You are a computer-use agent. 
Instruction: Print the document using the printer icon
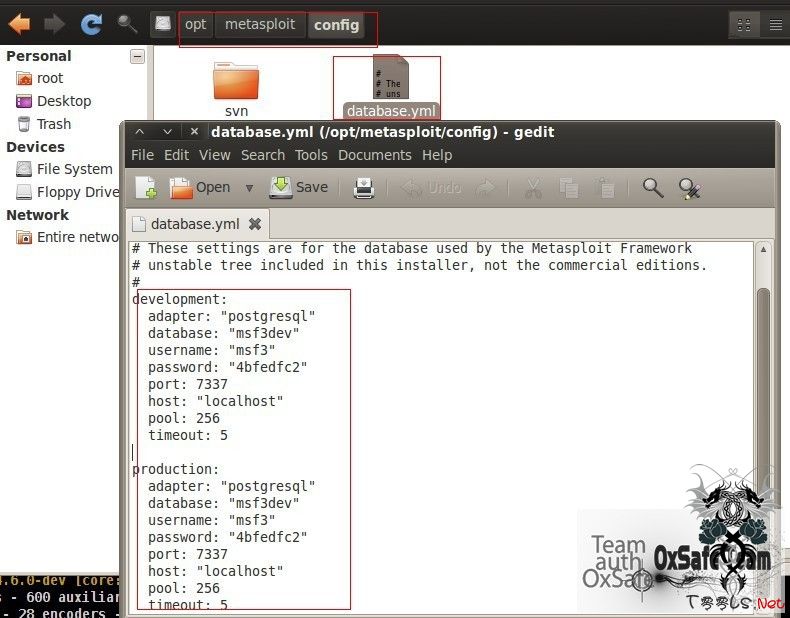coord(363,188)
